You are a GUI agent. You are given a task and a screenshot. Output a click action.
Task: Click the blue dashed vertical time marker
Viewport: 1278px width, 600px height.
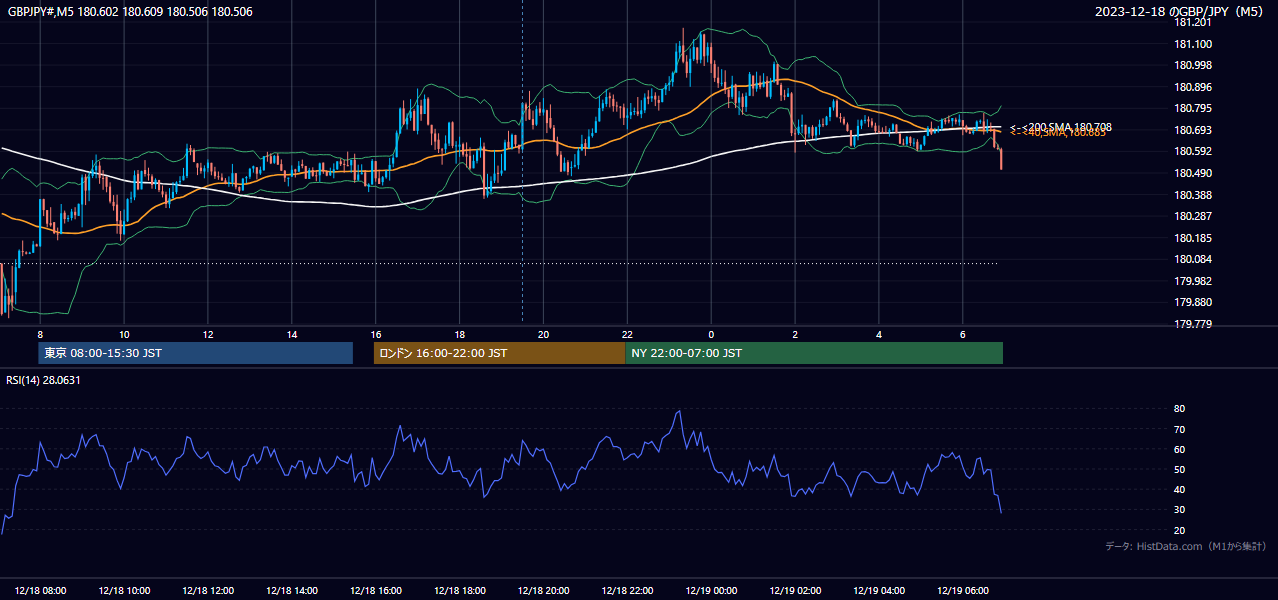(522, 160)
